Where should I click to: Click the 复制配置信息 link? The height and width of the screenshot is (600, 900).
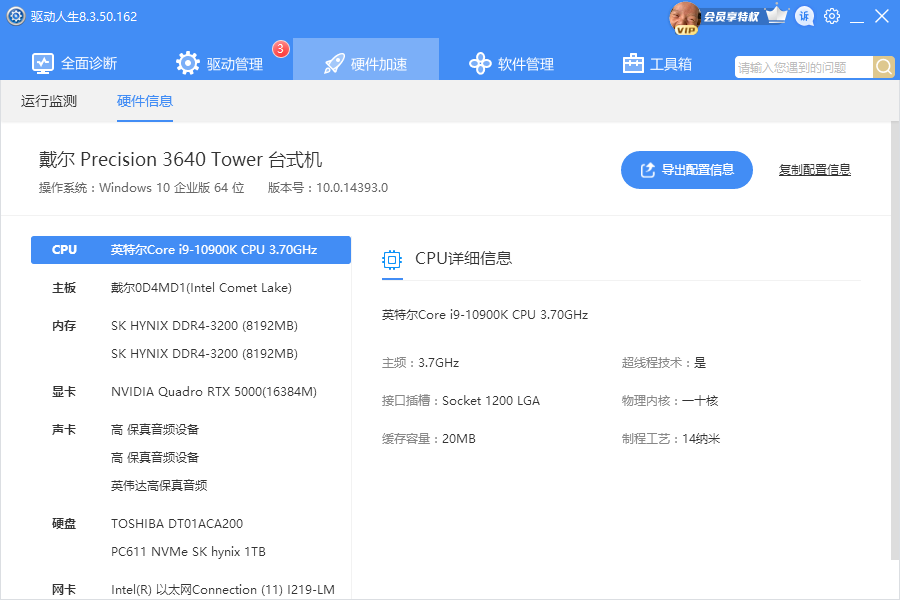coord(814,170)
